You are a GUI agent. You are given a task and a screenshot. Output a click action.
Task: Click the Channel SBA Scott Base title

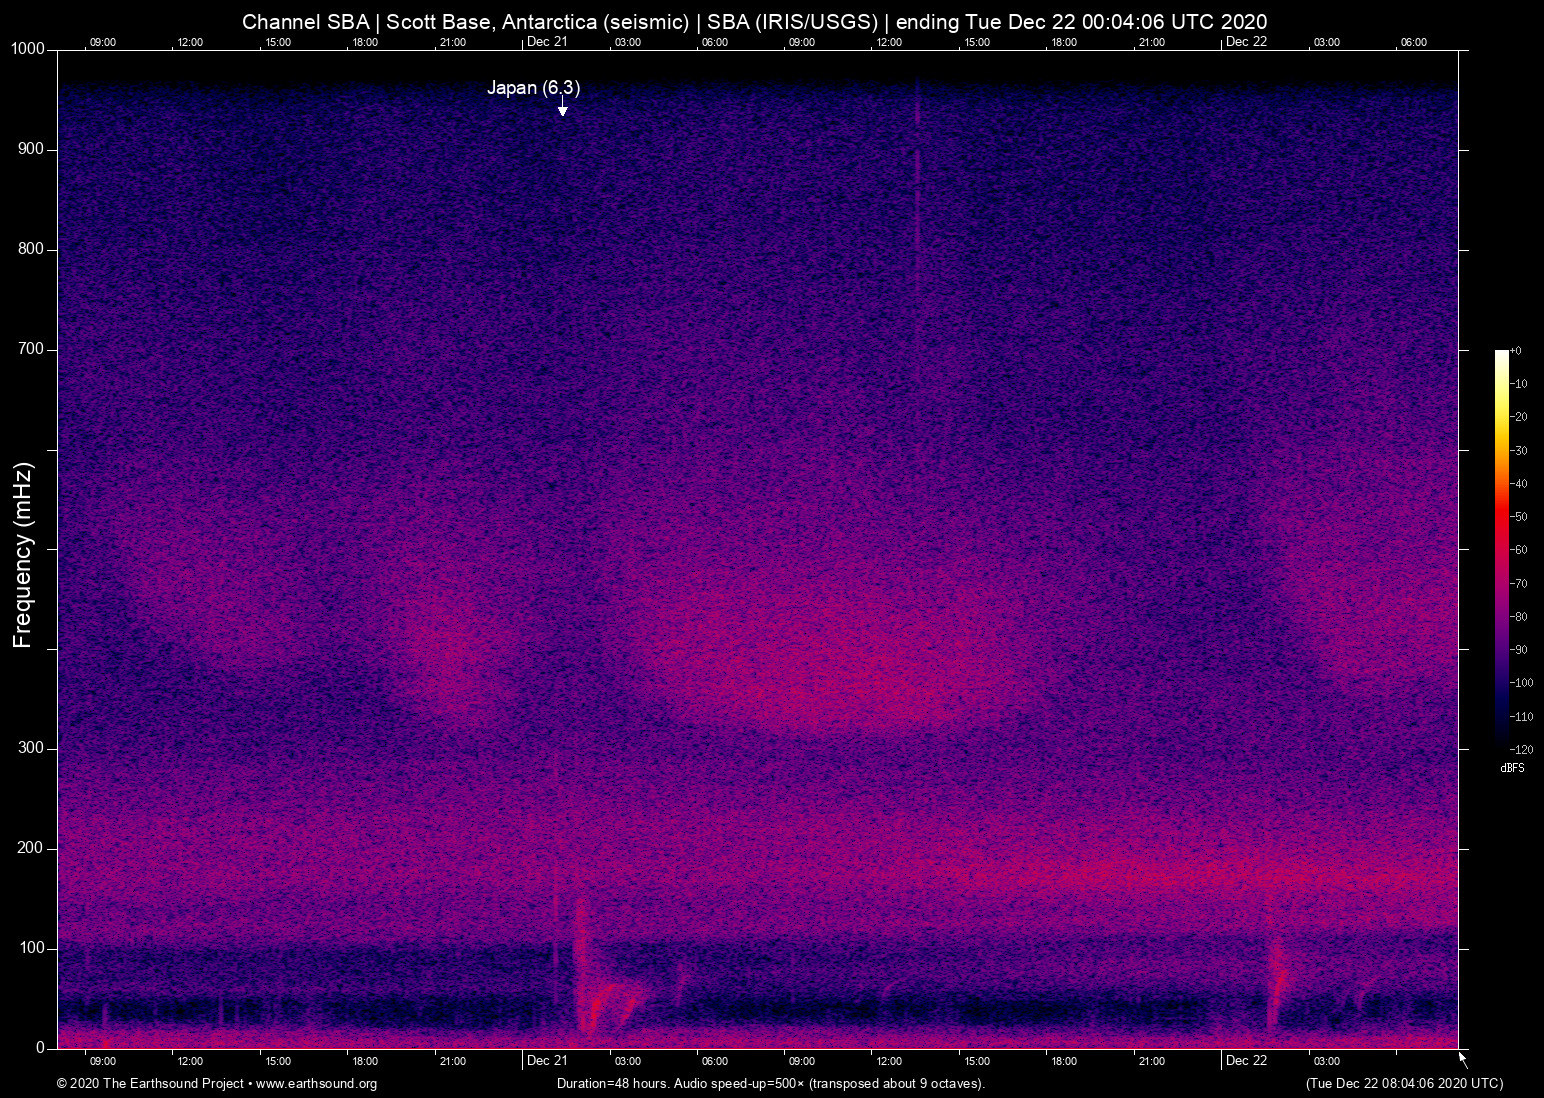click(x=754, y=22)
